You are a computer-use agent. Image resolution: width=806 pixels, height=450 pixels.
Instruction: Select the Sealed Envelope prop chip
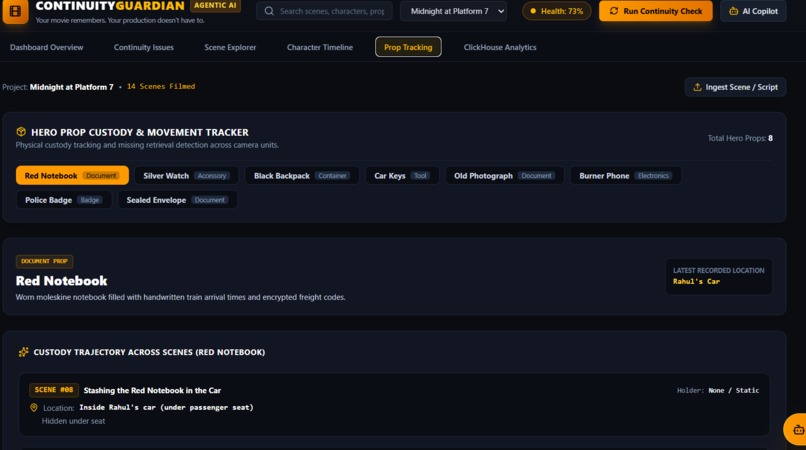point(177,200)
